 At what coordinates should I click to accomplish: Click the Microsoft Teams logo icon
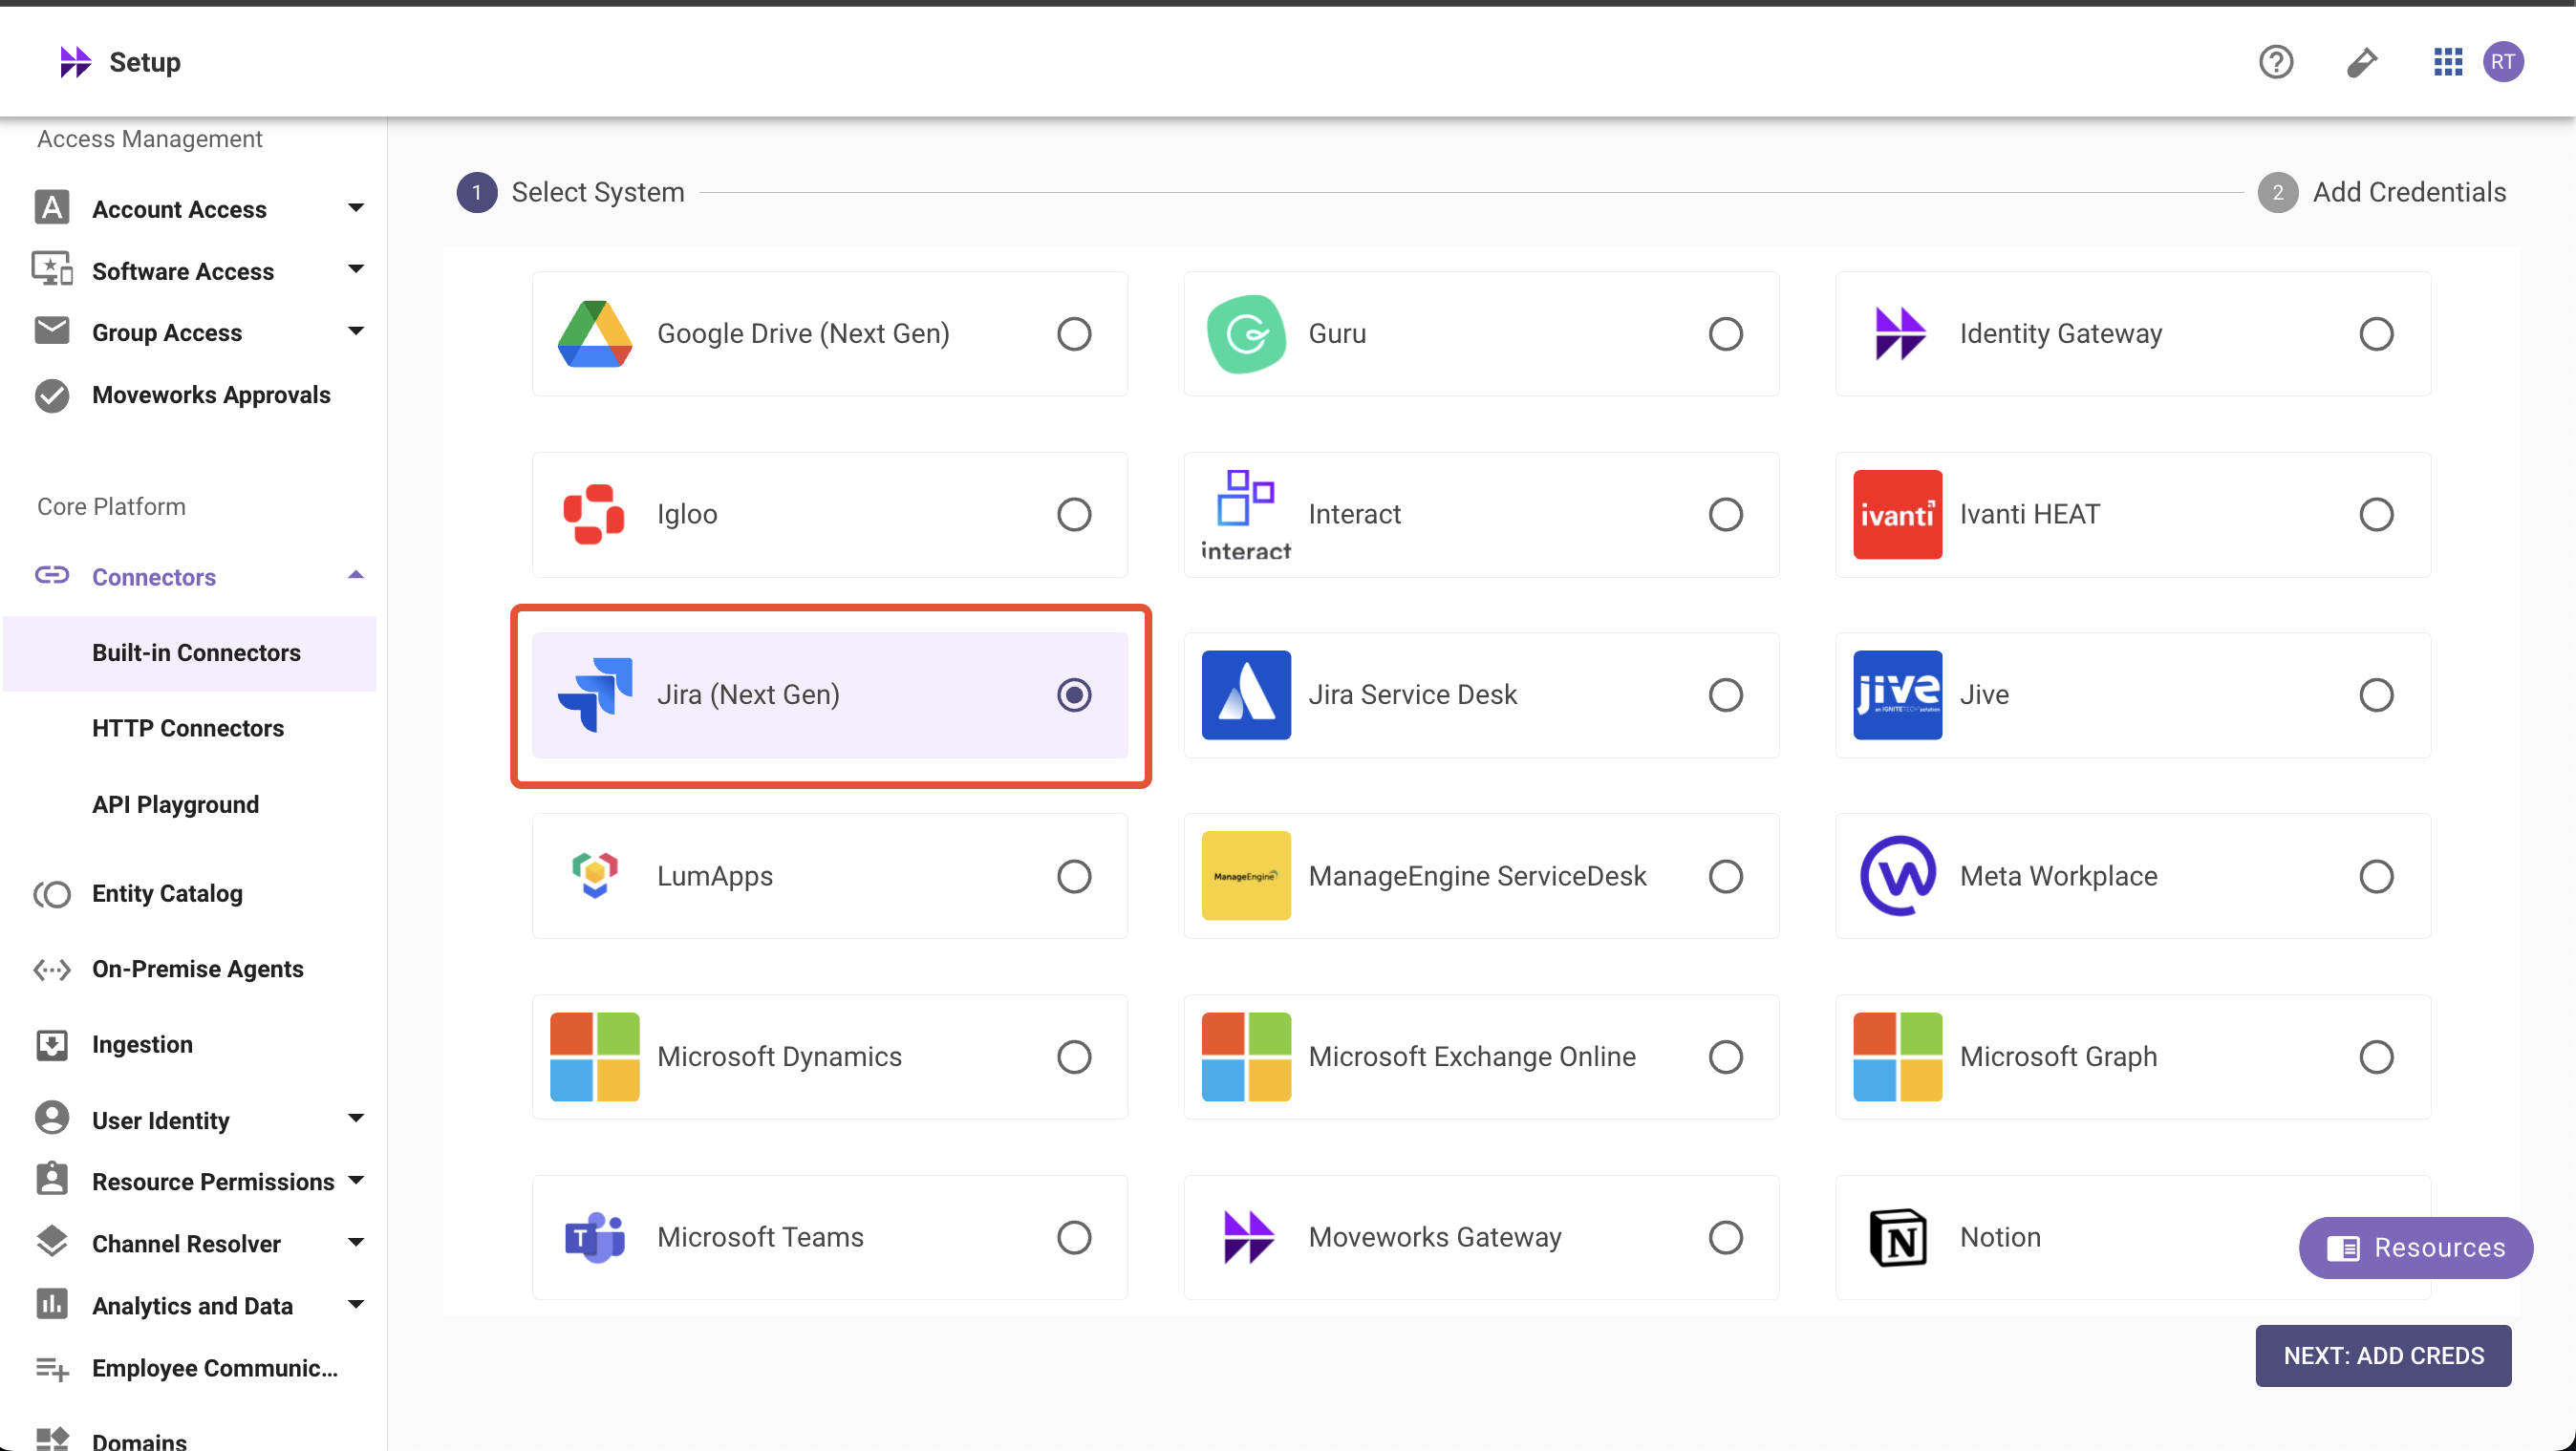594,1237
